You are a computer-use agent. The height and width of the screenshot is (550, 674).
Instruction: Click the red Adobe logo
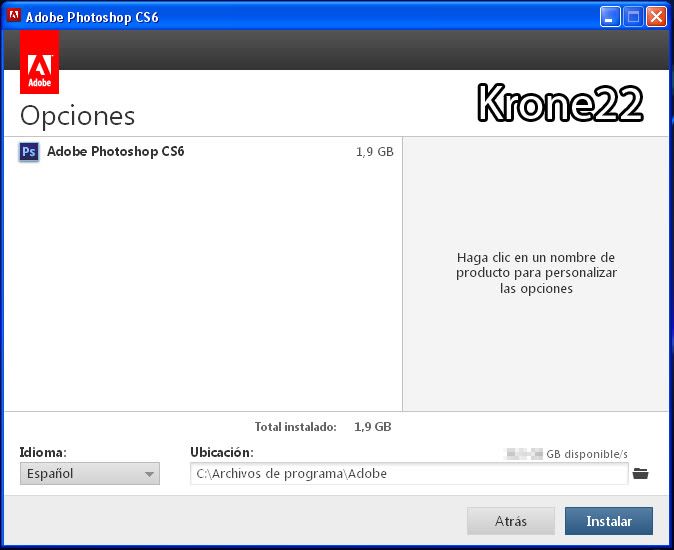coord(40,62)
